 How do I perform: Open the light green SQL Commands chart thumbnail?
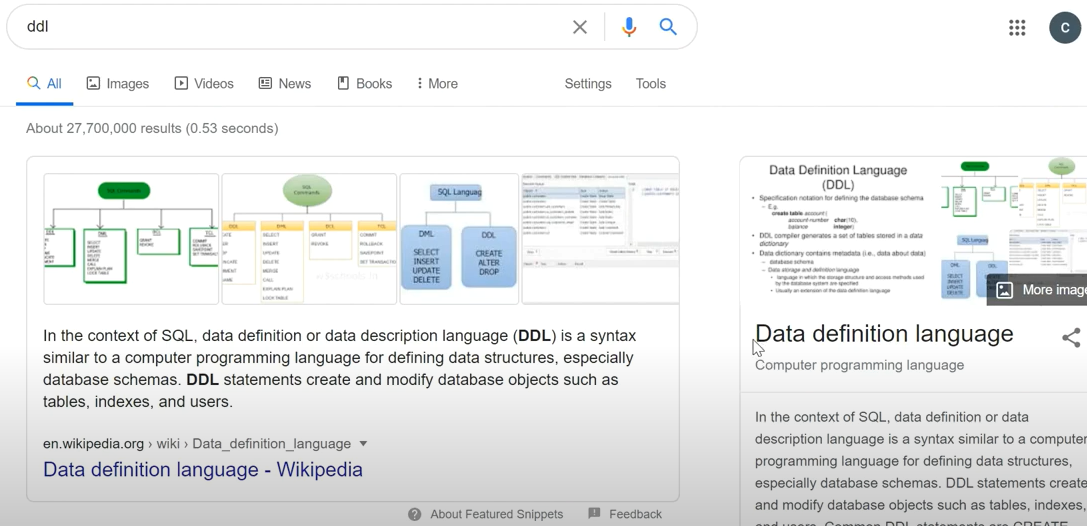310,239
